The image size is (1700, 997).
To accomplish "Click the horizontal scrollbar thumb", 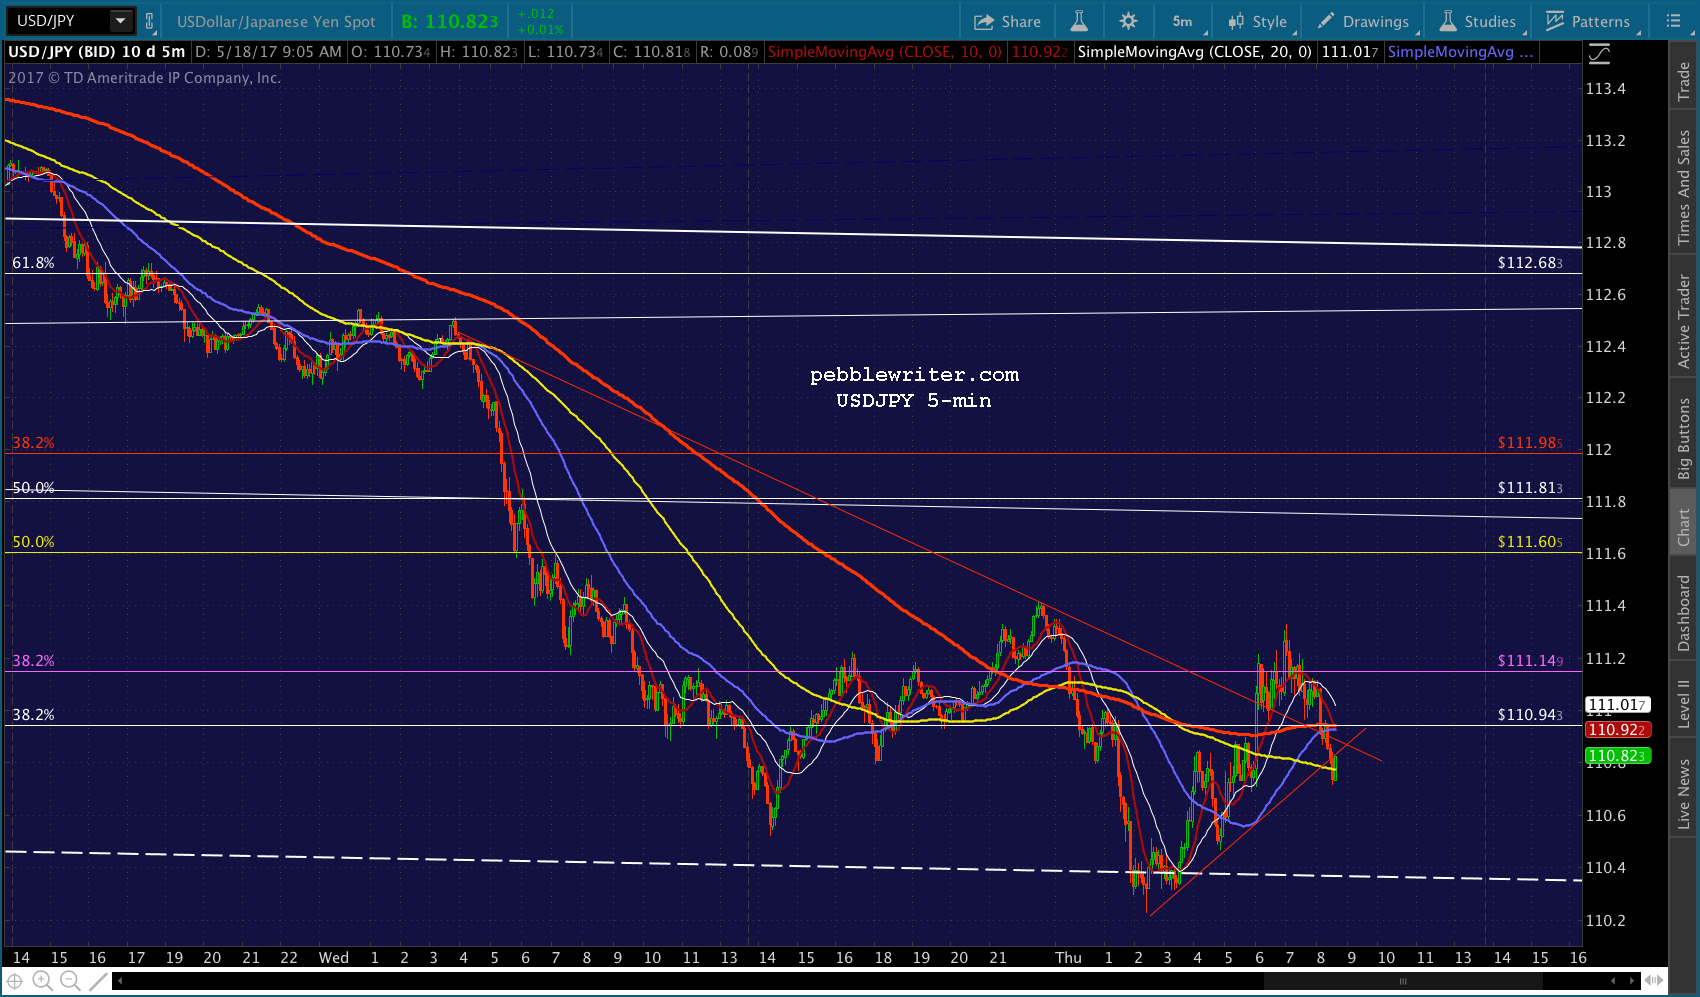I will point(1402,981).
